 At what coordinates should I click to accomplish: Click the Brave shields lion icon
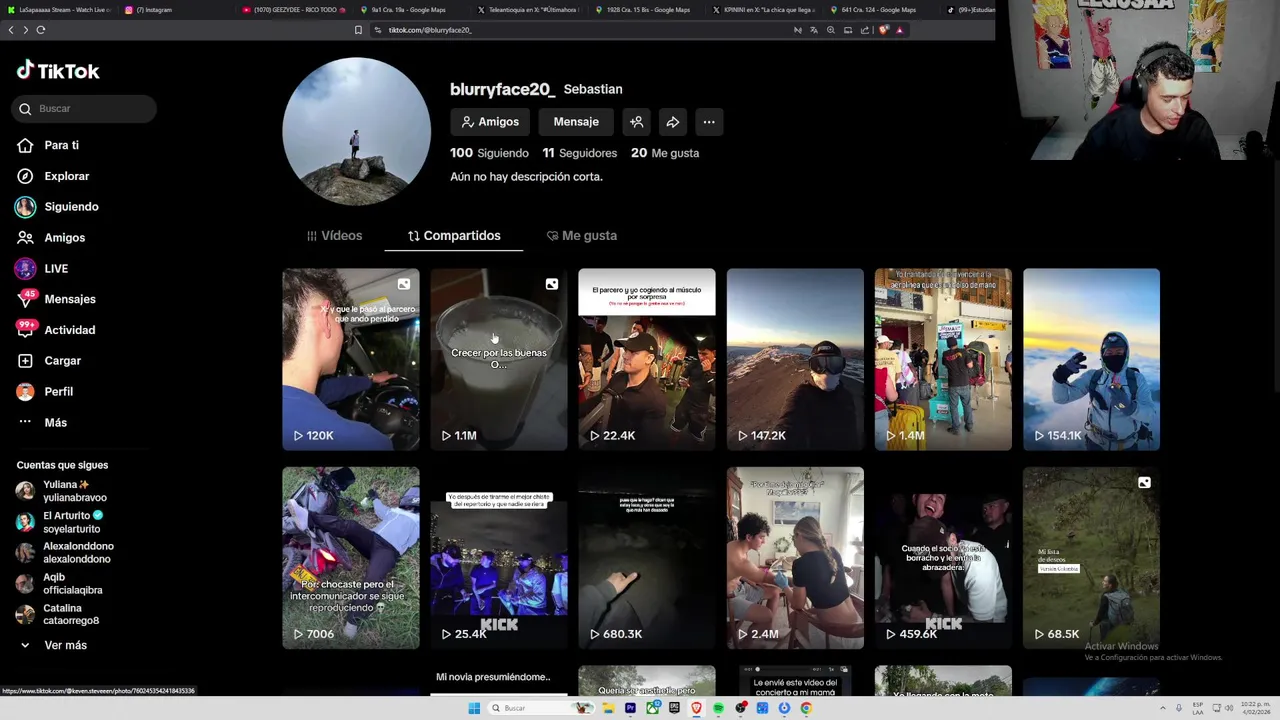click(884, 30)
